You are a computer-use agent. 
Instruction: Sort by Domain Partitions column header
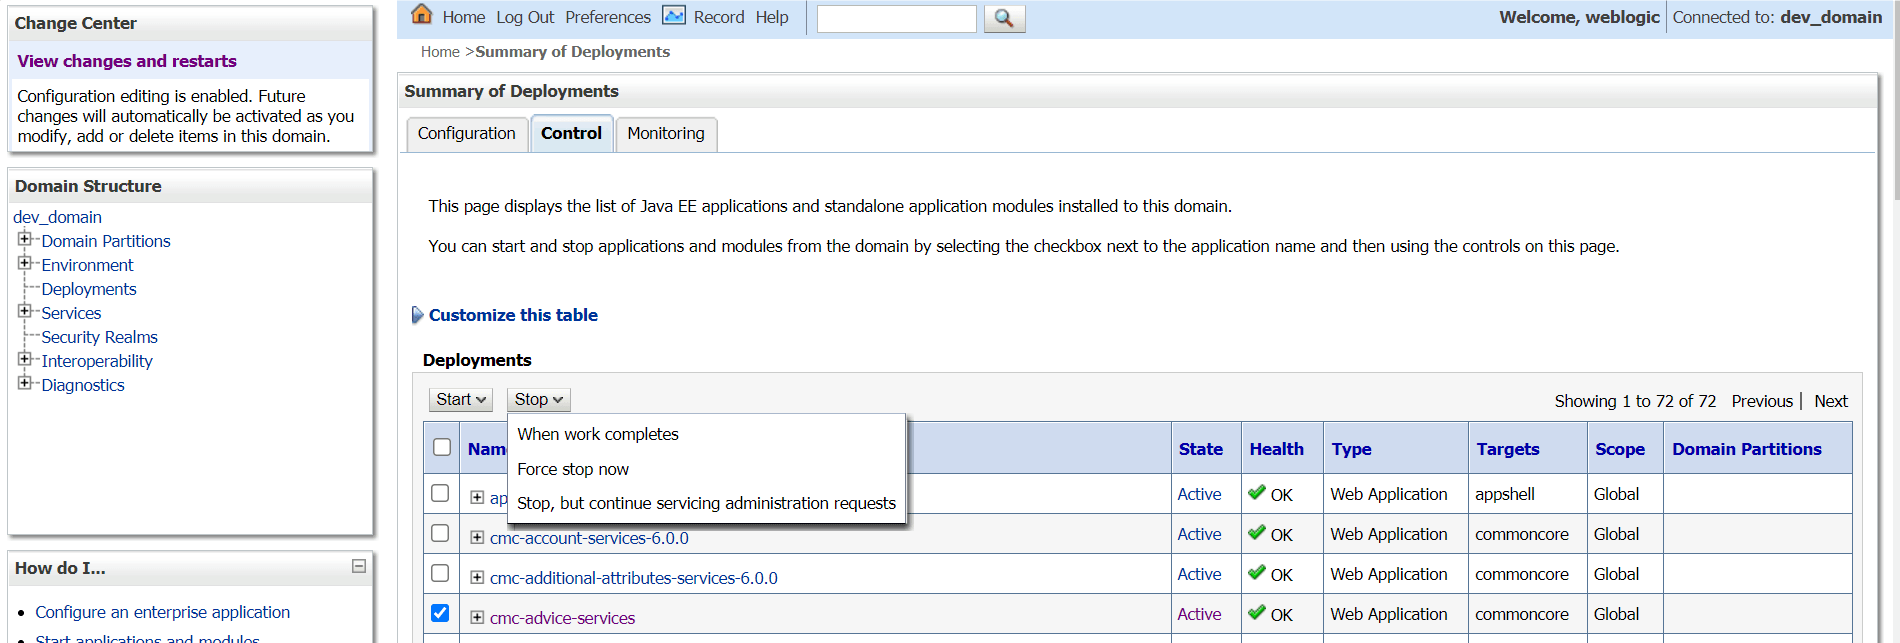1746,449
